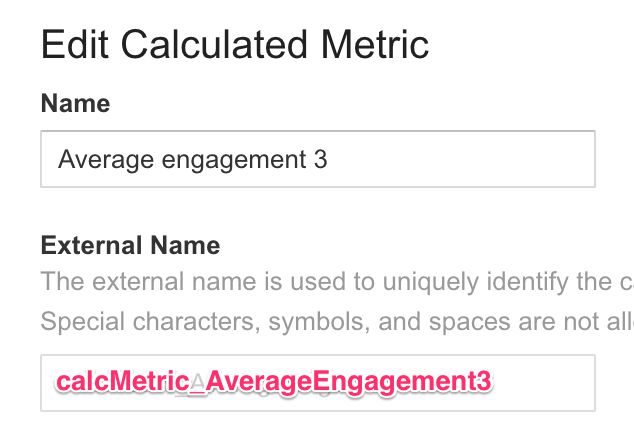This screenshot has height=446, width=634.
Task: Click into the Name input field
Action: pyautogui.click(x=318, y=159)
